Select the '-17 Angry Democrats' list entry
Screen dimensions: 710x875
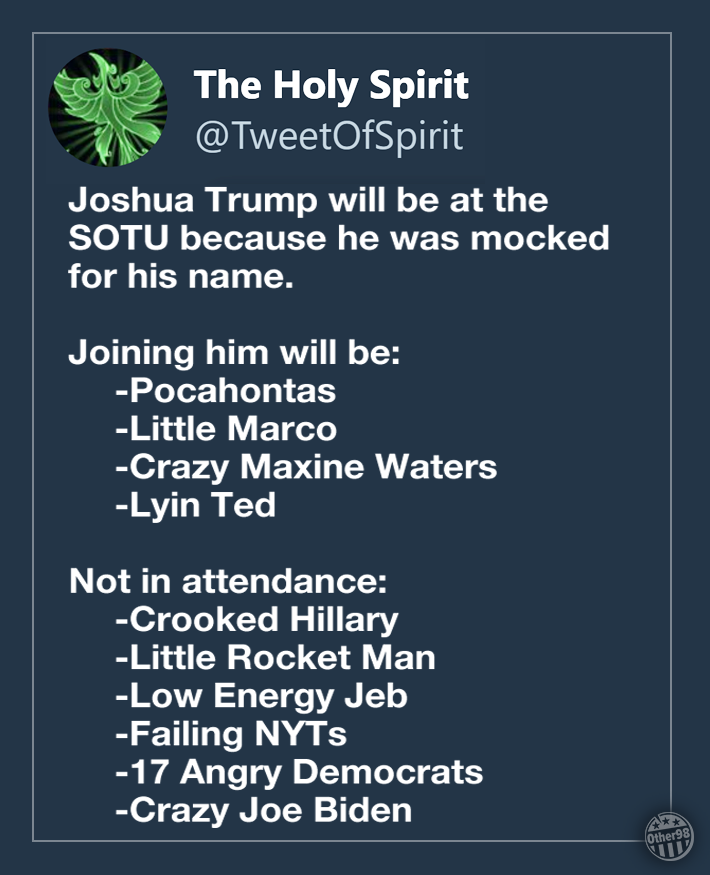(x=299, y=773)
